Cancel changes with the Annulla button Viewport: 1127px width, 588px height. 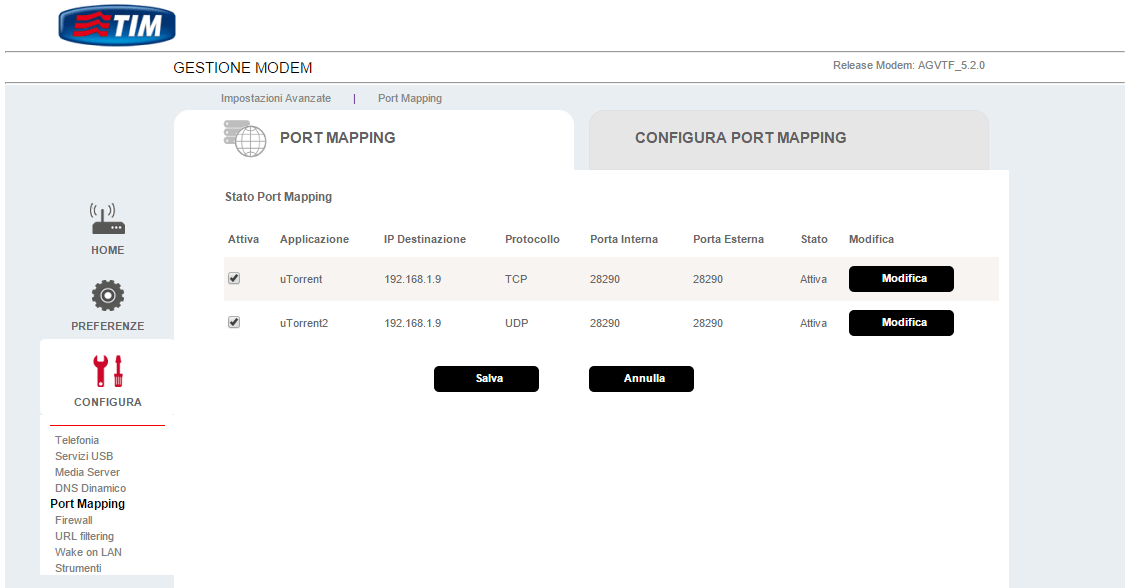point(641,379)
